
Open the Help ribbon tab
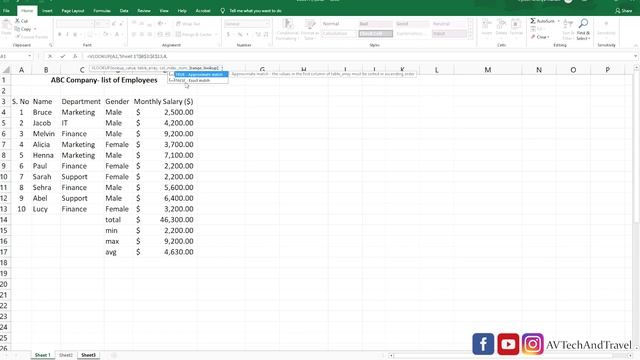click(182, 11)
